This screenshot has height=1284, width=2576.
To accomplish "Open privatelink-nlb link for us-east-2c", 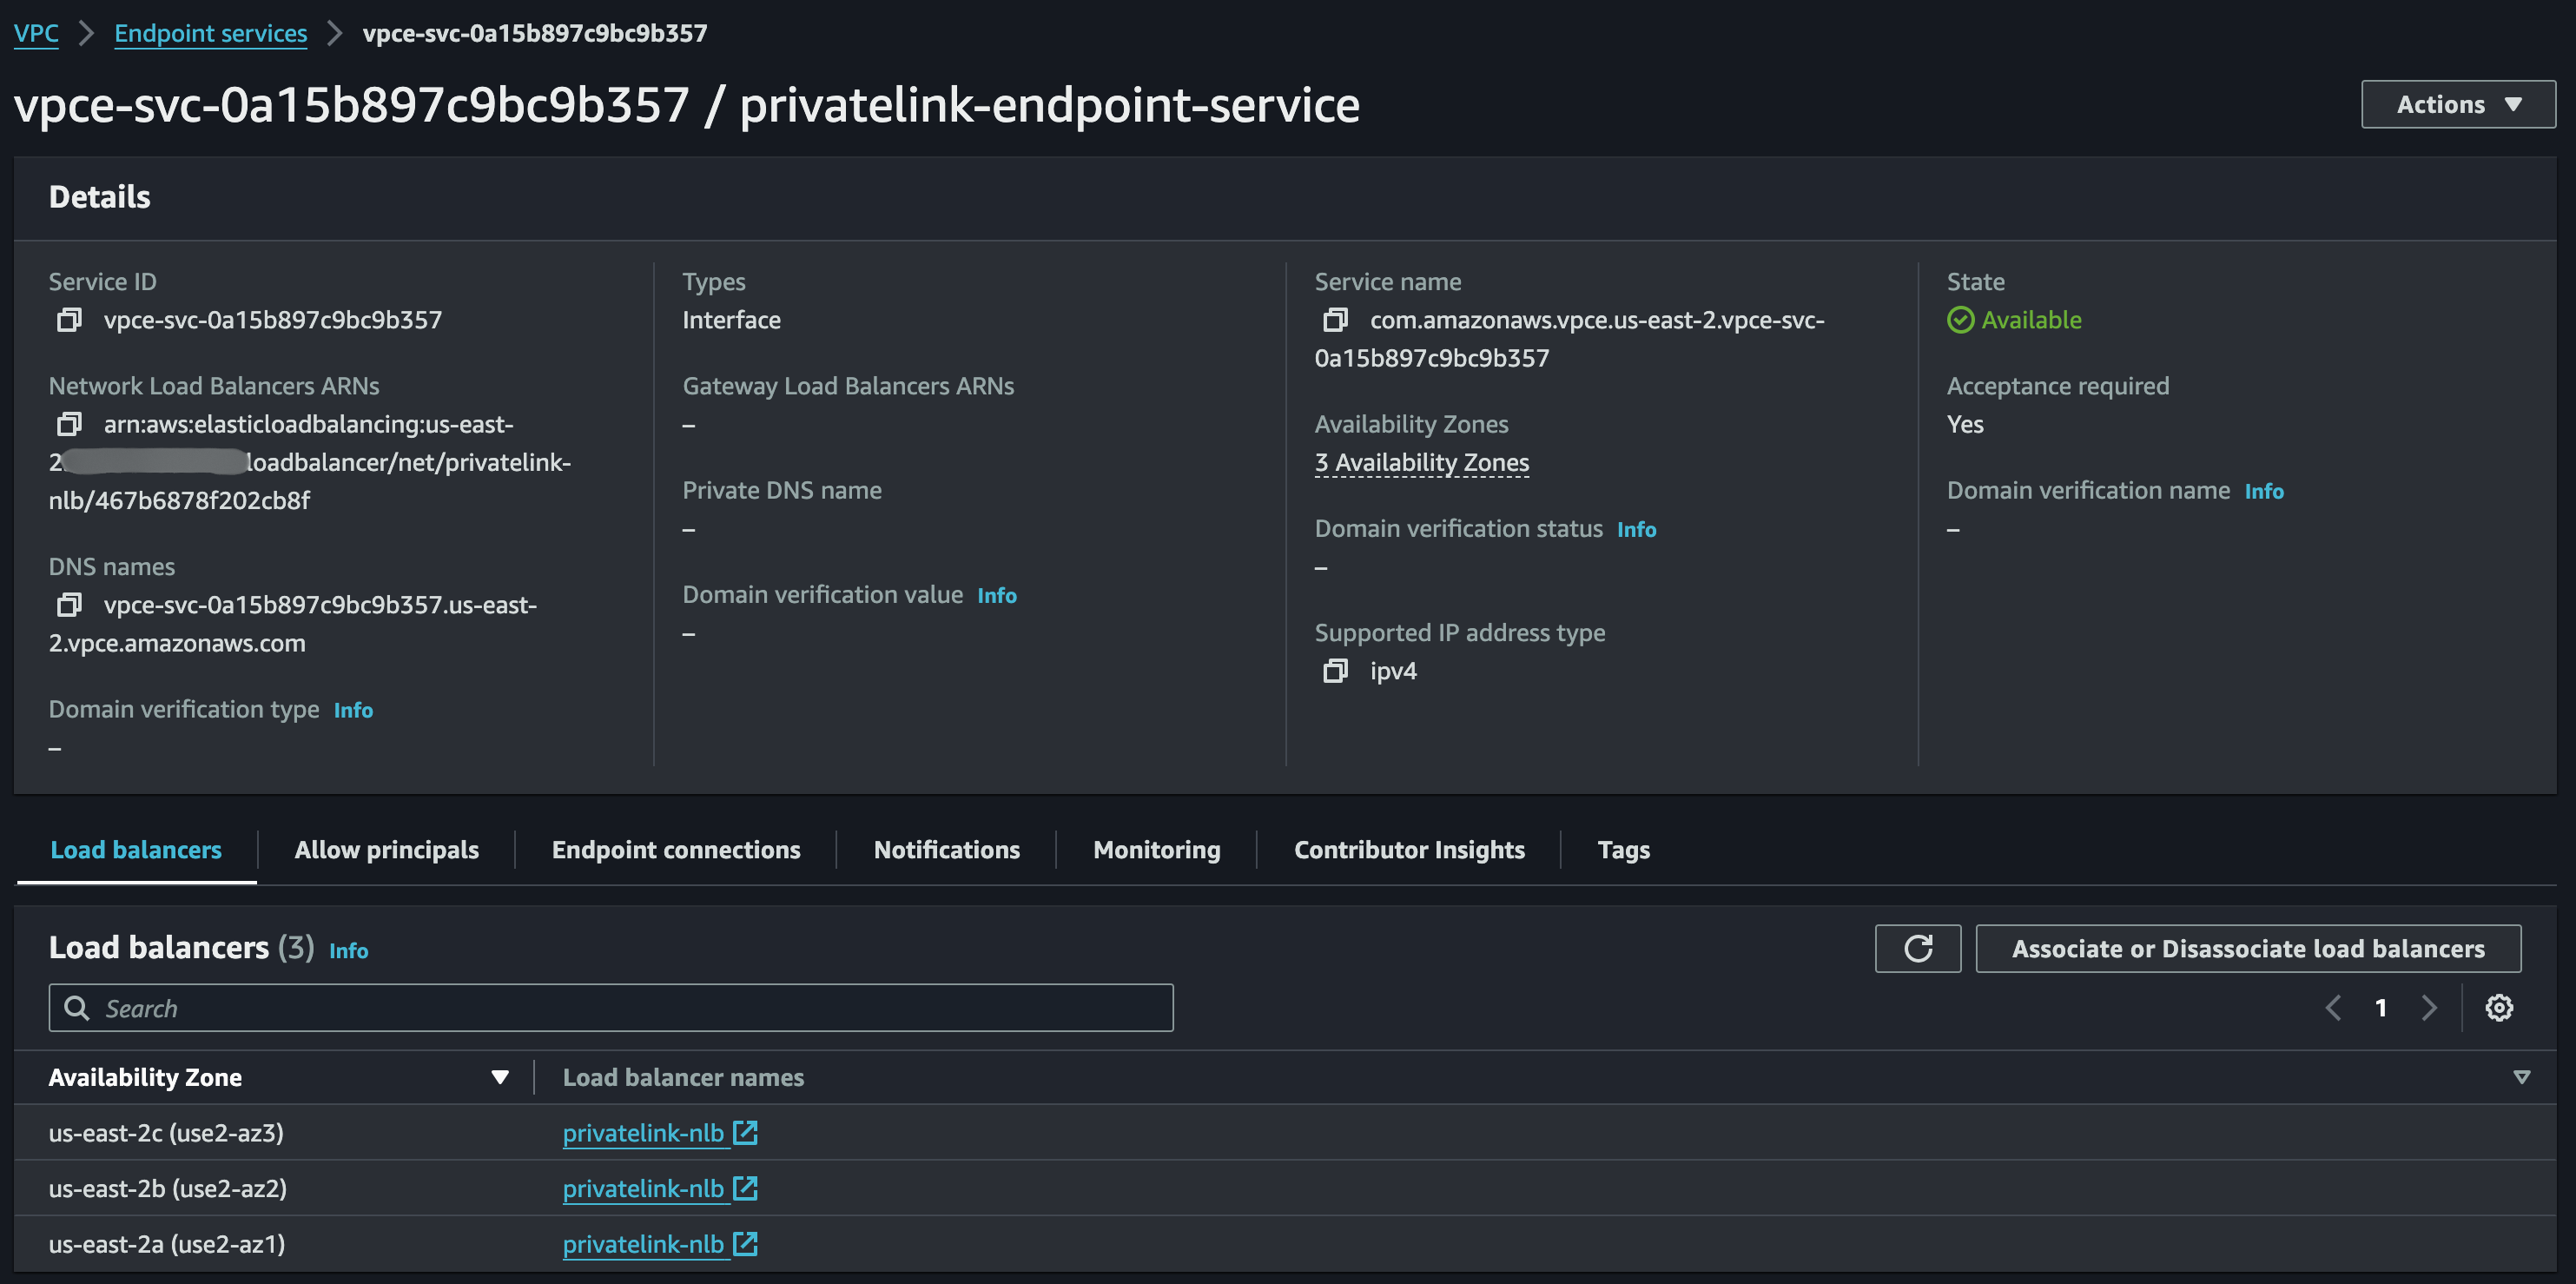I will pos(643,1133).
